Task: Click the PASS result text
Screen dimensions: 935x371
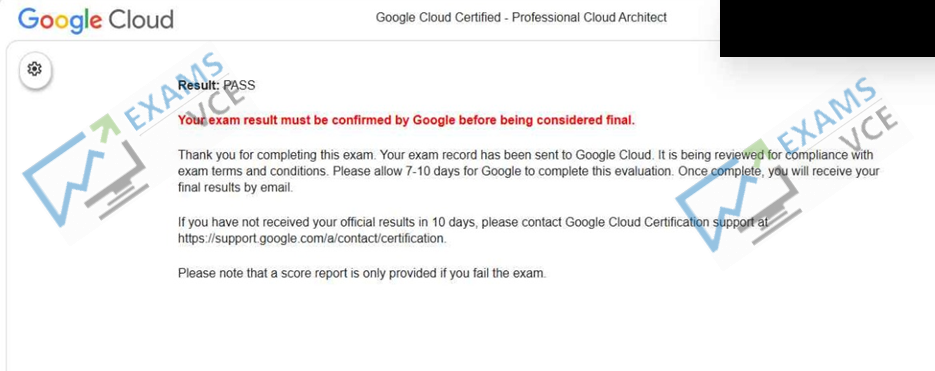Action: pyautogui.click(x=239, y=85)
